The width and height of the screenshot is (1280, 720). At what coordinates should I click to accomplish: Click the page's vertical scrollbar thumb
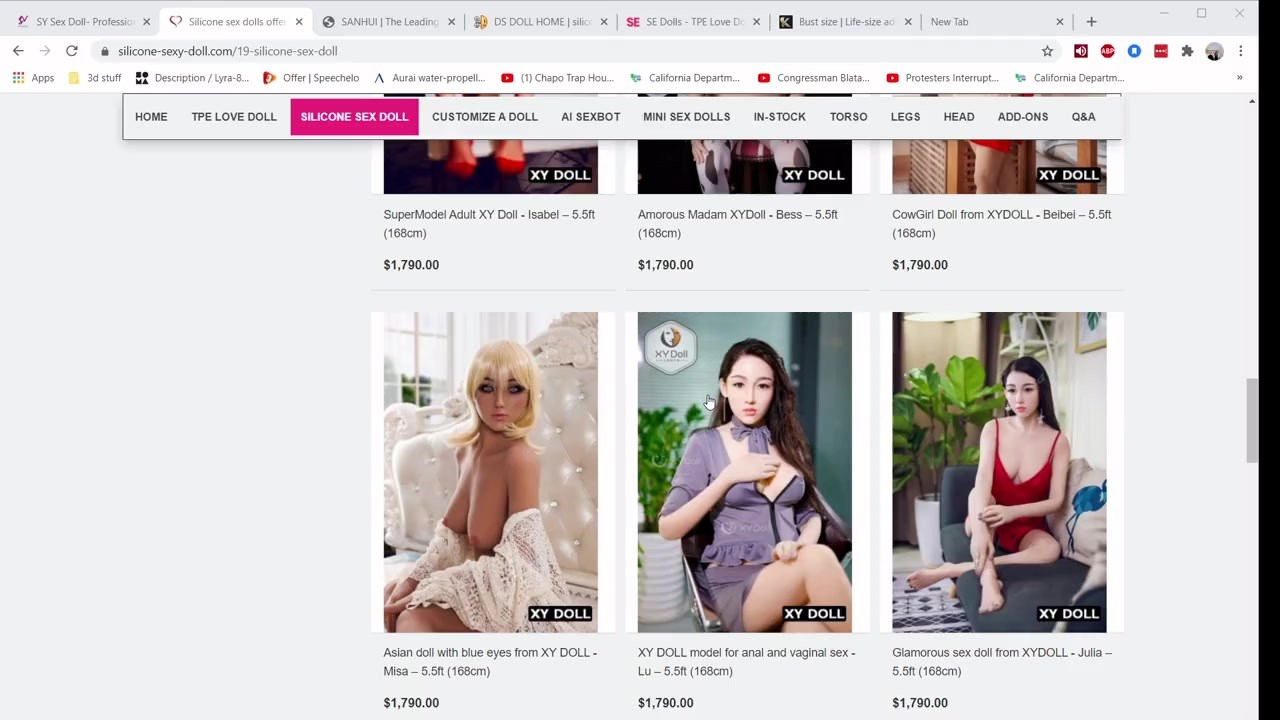click(x=1251, y=421)
